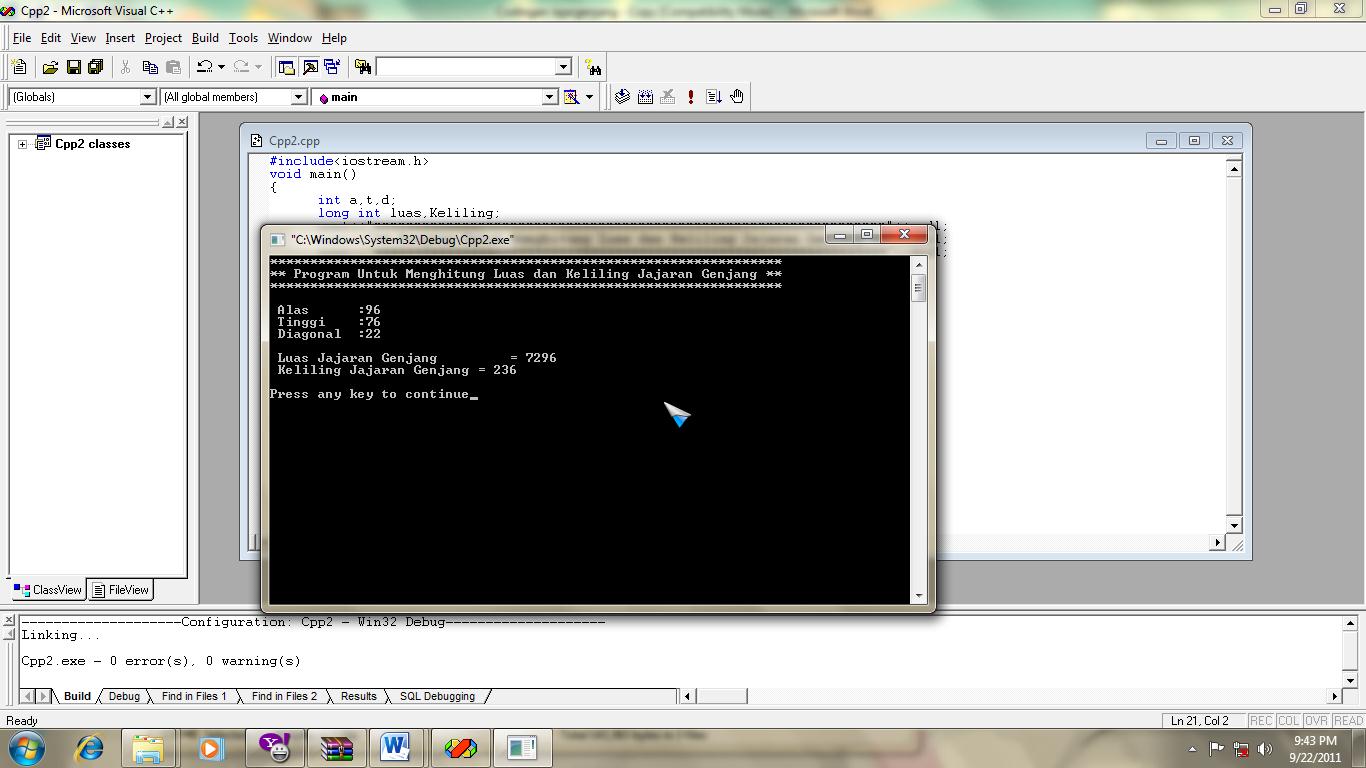Screen dimensions: 1366x768
Task: Close the output panel
Action: (x=10, y=621)
